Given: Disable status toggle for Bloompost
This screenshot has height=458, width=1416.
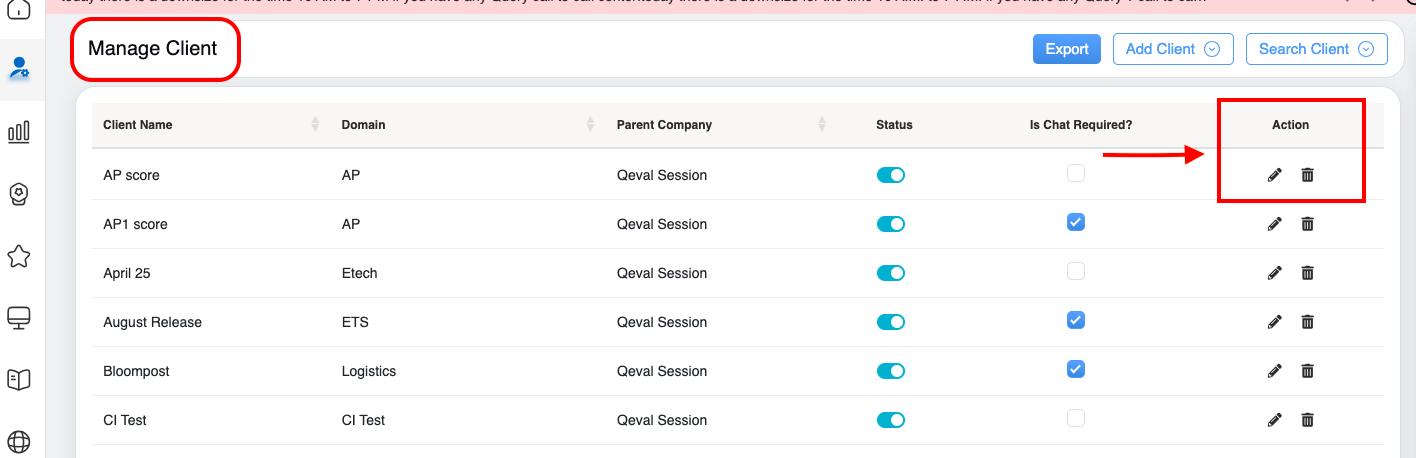Looking at the screenshot, I should [x=890, y=371].
